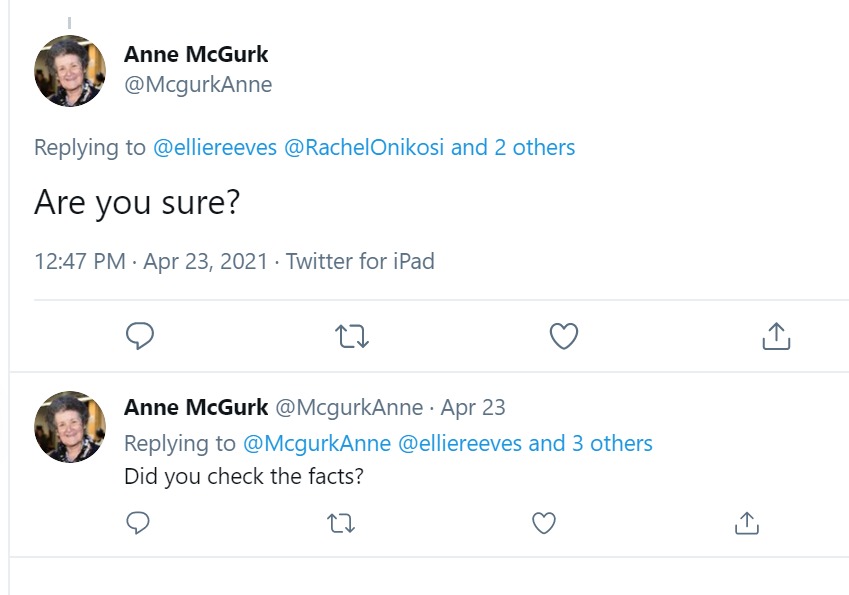This screenshot has height=595, width=849.
Task: Reply to "Did you check the facts?" tweet
Action: click(139, 522)
